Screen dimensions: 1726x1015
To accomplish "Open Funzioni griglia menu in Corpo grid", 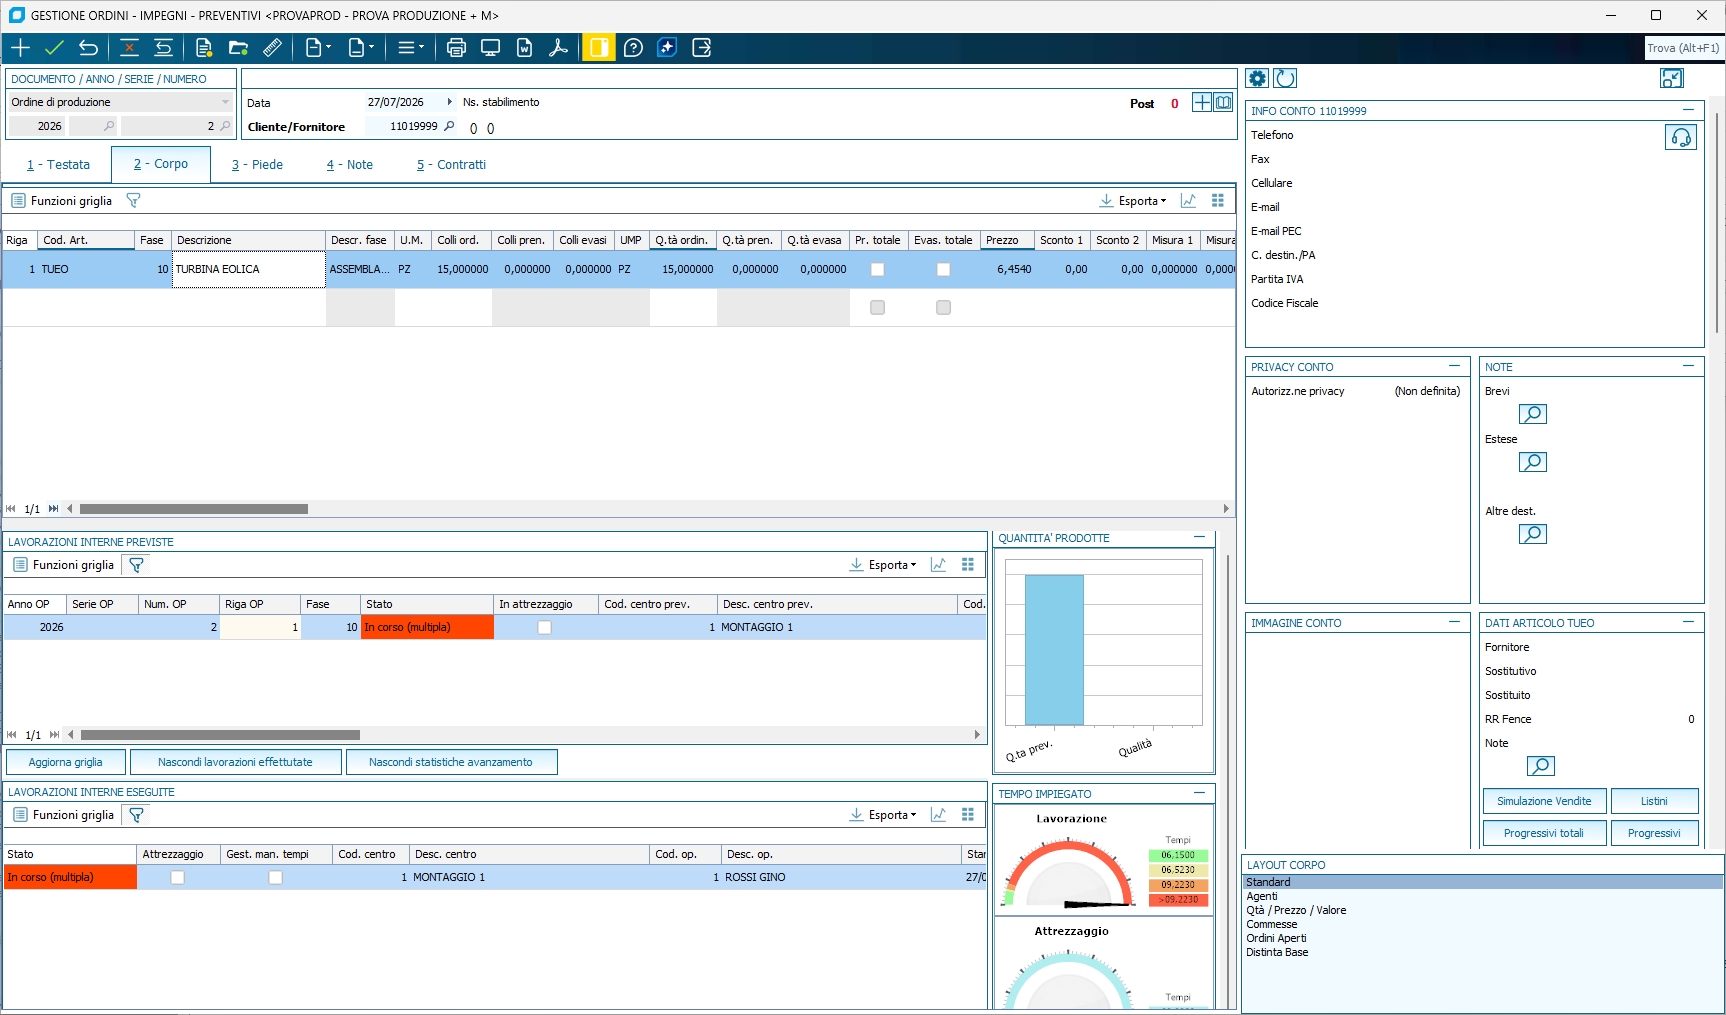I will point(62,201).
